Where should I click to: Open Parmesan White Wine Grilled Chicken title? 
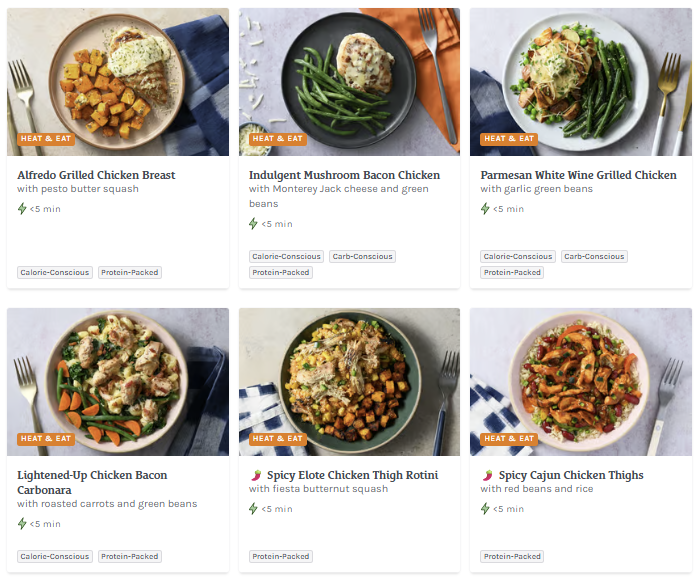pos(578,175)
